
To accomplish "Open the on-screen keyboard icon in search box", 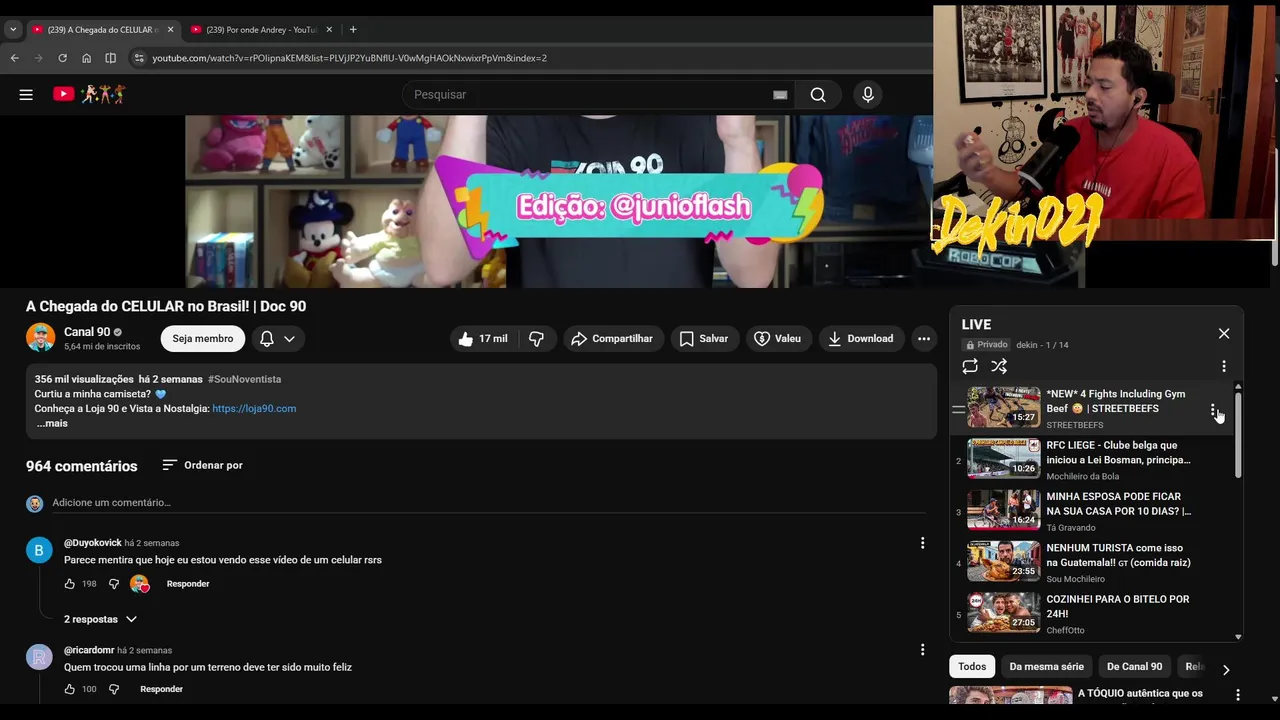I will [x=780, y=95].
